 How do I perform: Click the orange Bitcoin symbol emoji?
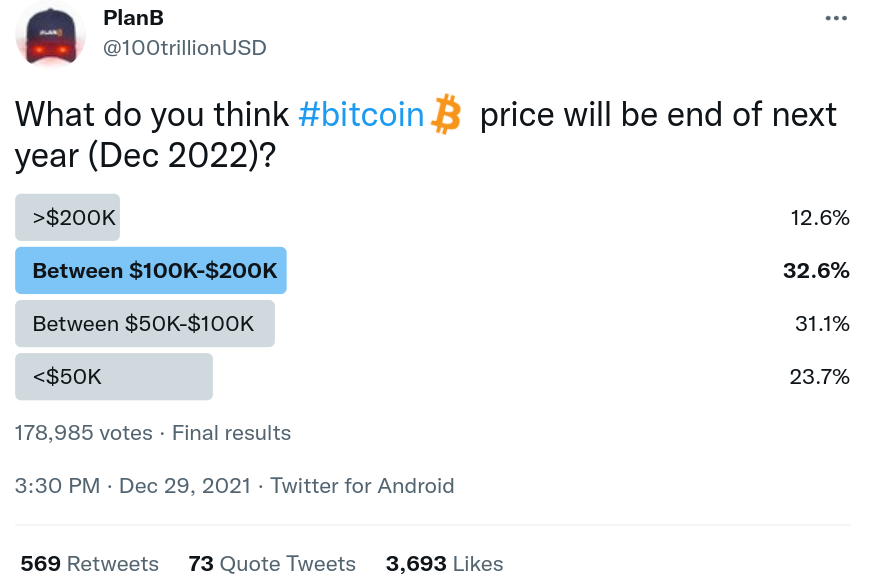coord(446,114)
